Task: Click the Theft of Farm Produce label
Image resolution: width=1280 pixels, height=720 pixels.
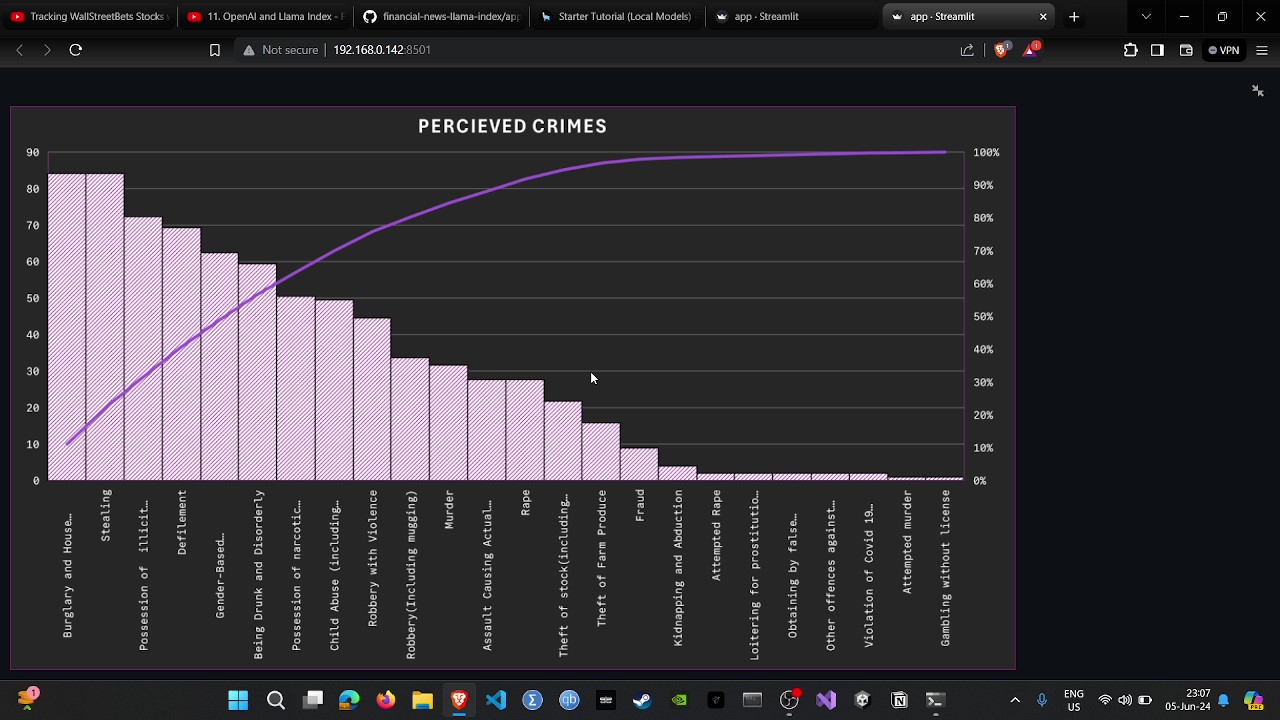Action: tap(601, 558)
